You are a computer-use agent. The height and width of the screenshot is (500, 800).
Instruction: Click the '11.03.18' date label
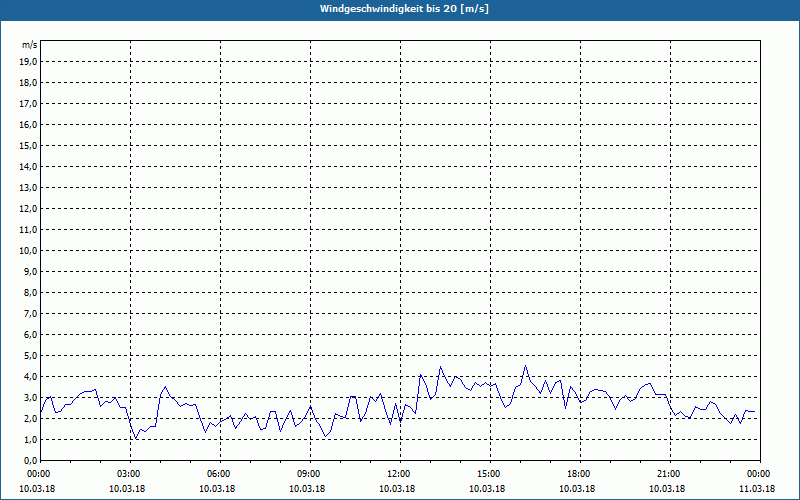[757, 489]
